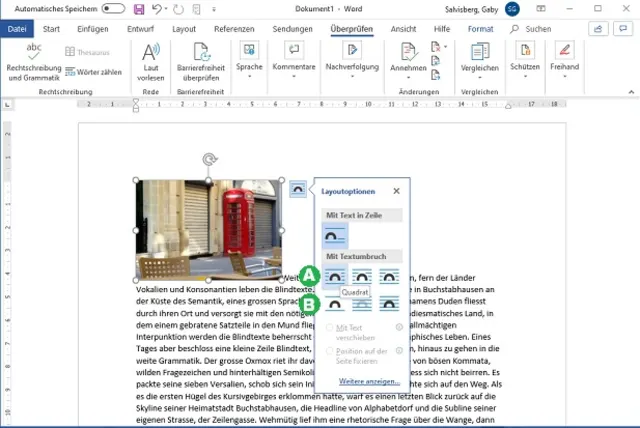Open the Referenzen tab
The image size is (640, 428).
click(x=234, y=29)
